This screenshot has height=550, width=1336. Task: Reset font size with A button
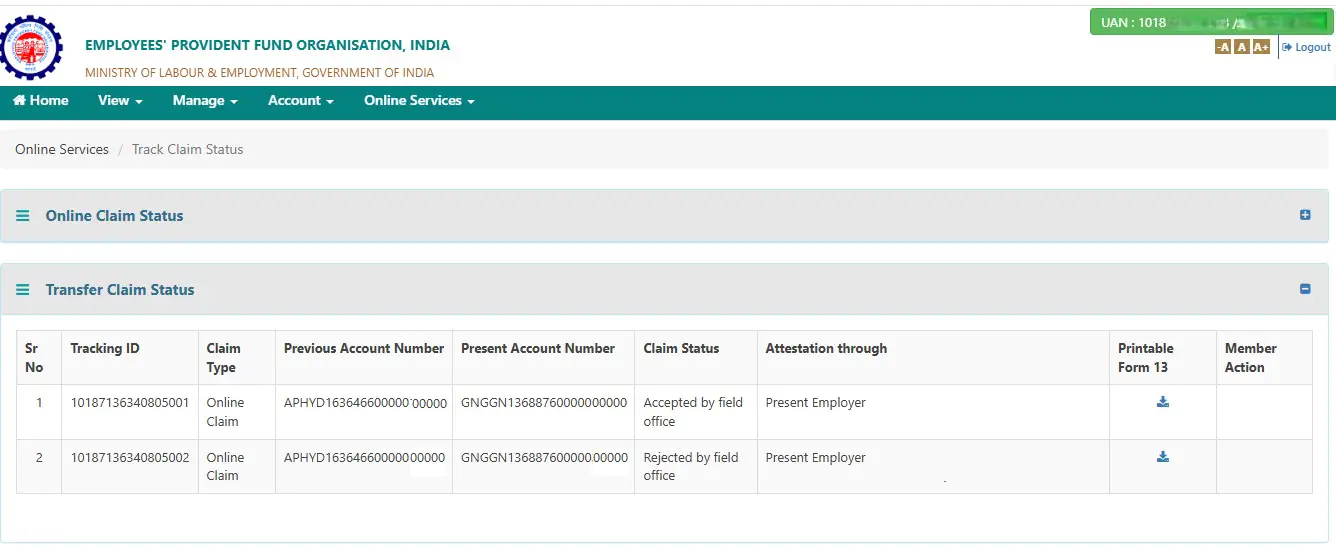[x=1241, y=47]
